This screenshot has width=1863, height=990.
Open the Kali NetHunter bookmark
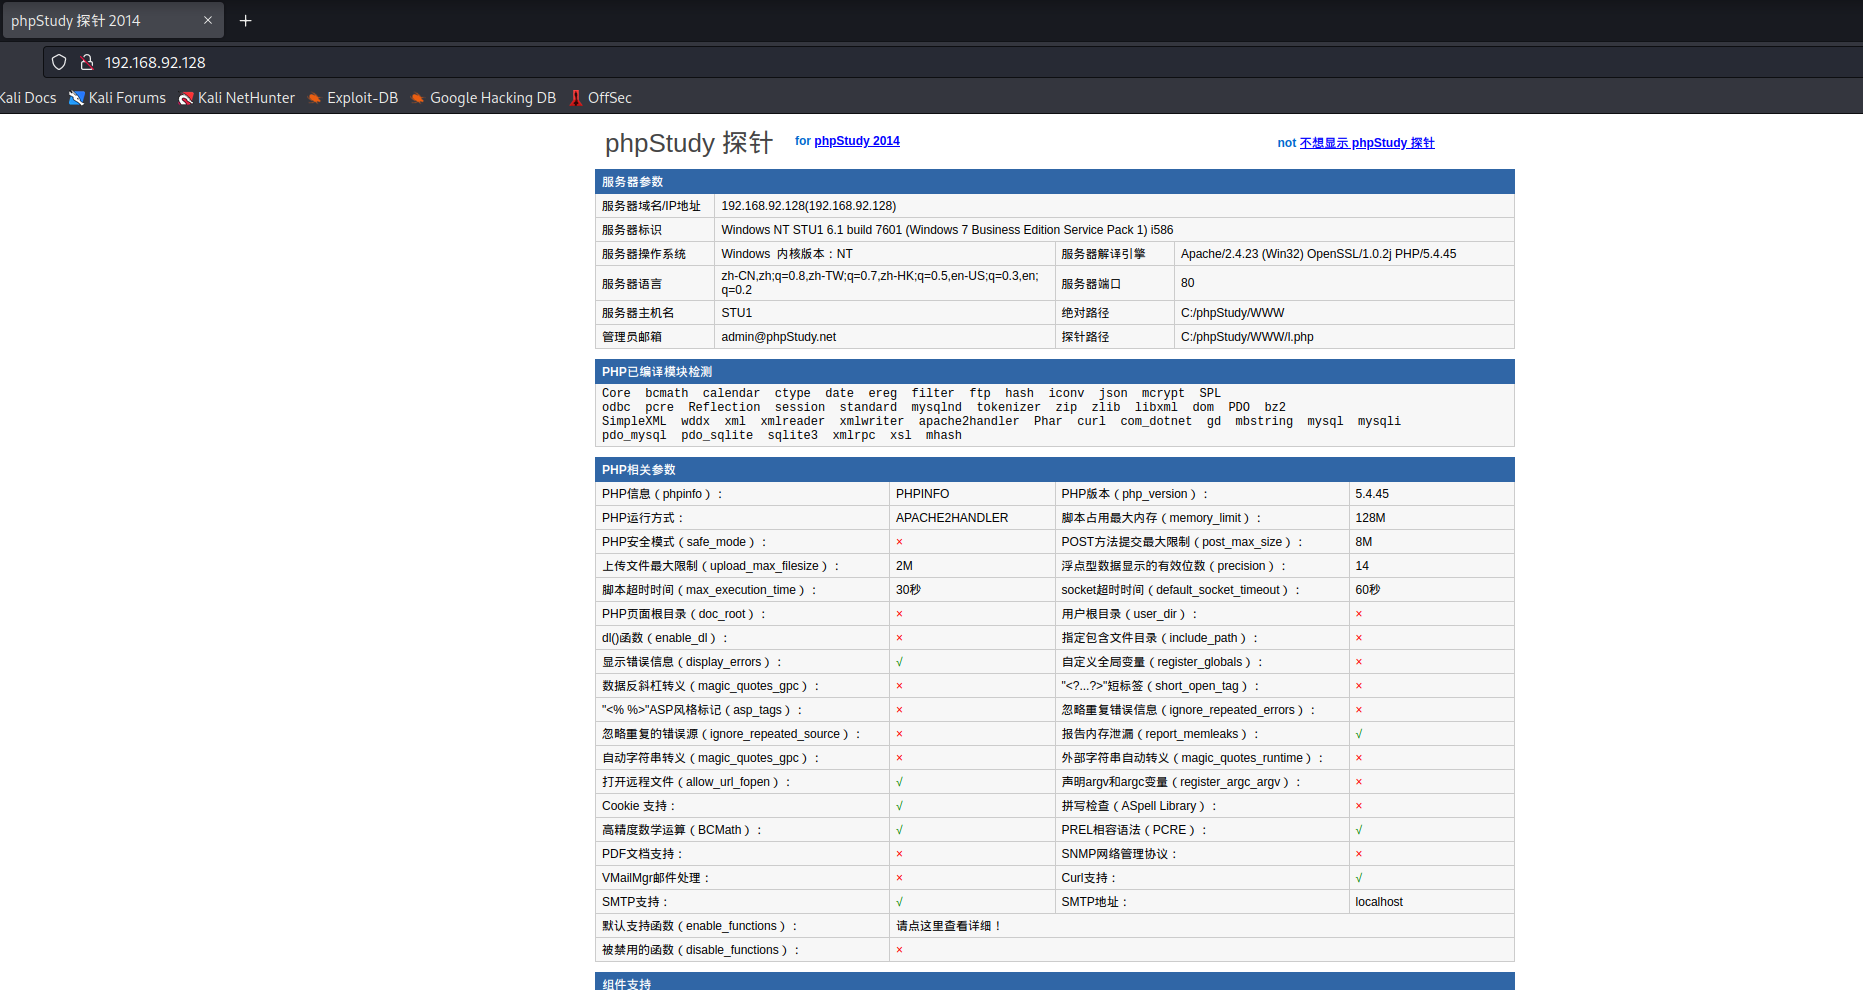click(x=237, y=98)
